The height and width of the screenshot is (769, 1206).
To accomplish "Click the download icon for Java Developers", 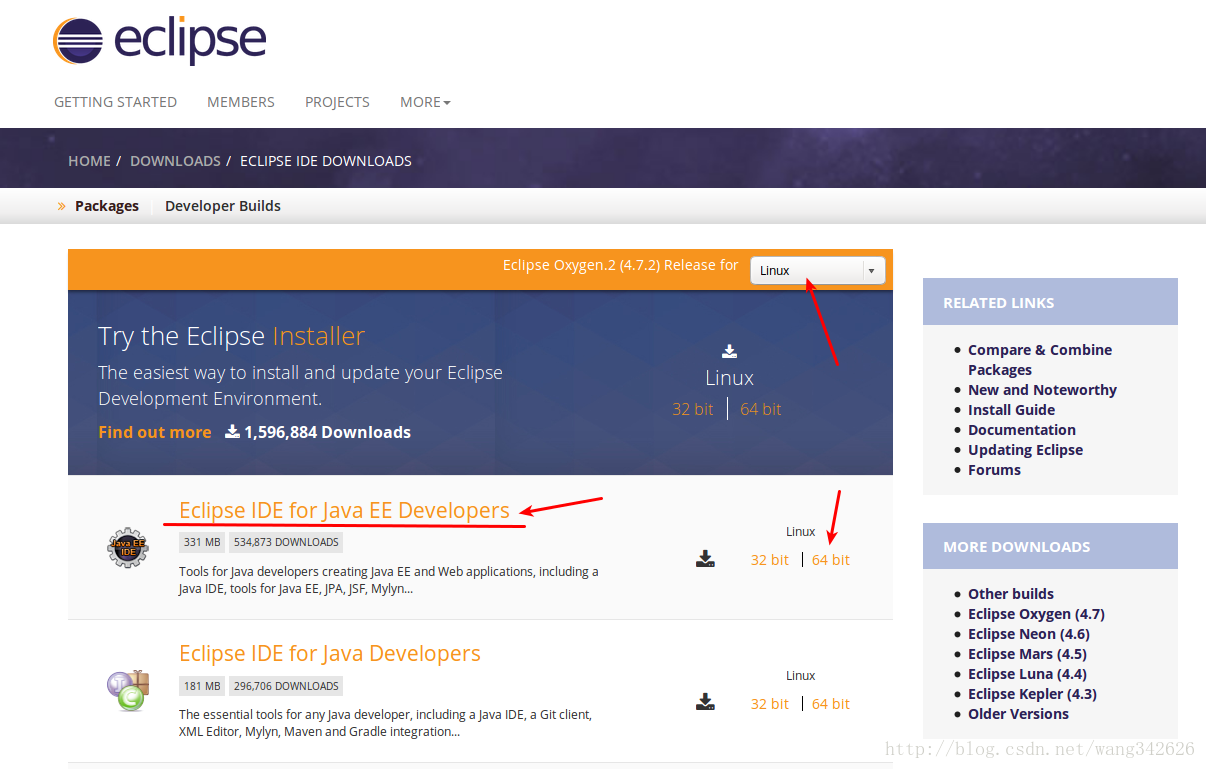I will pos(706,702).
